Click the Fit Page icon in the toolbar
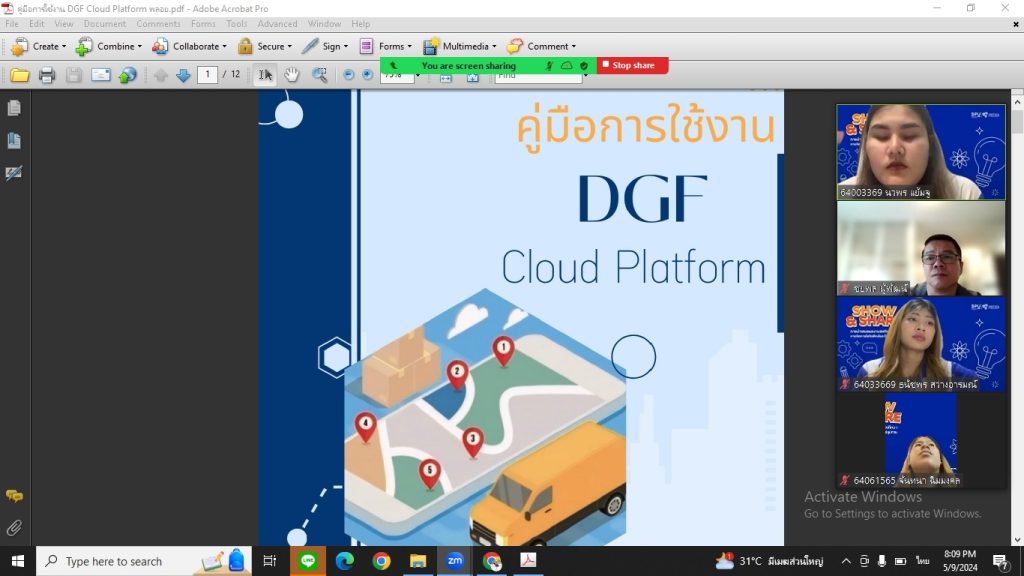1024x576 pixels. (x=473, y=78)
